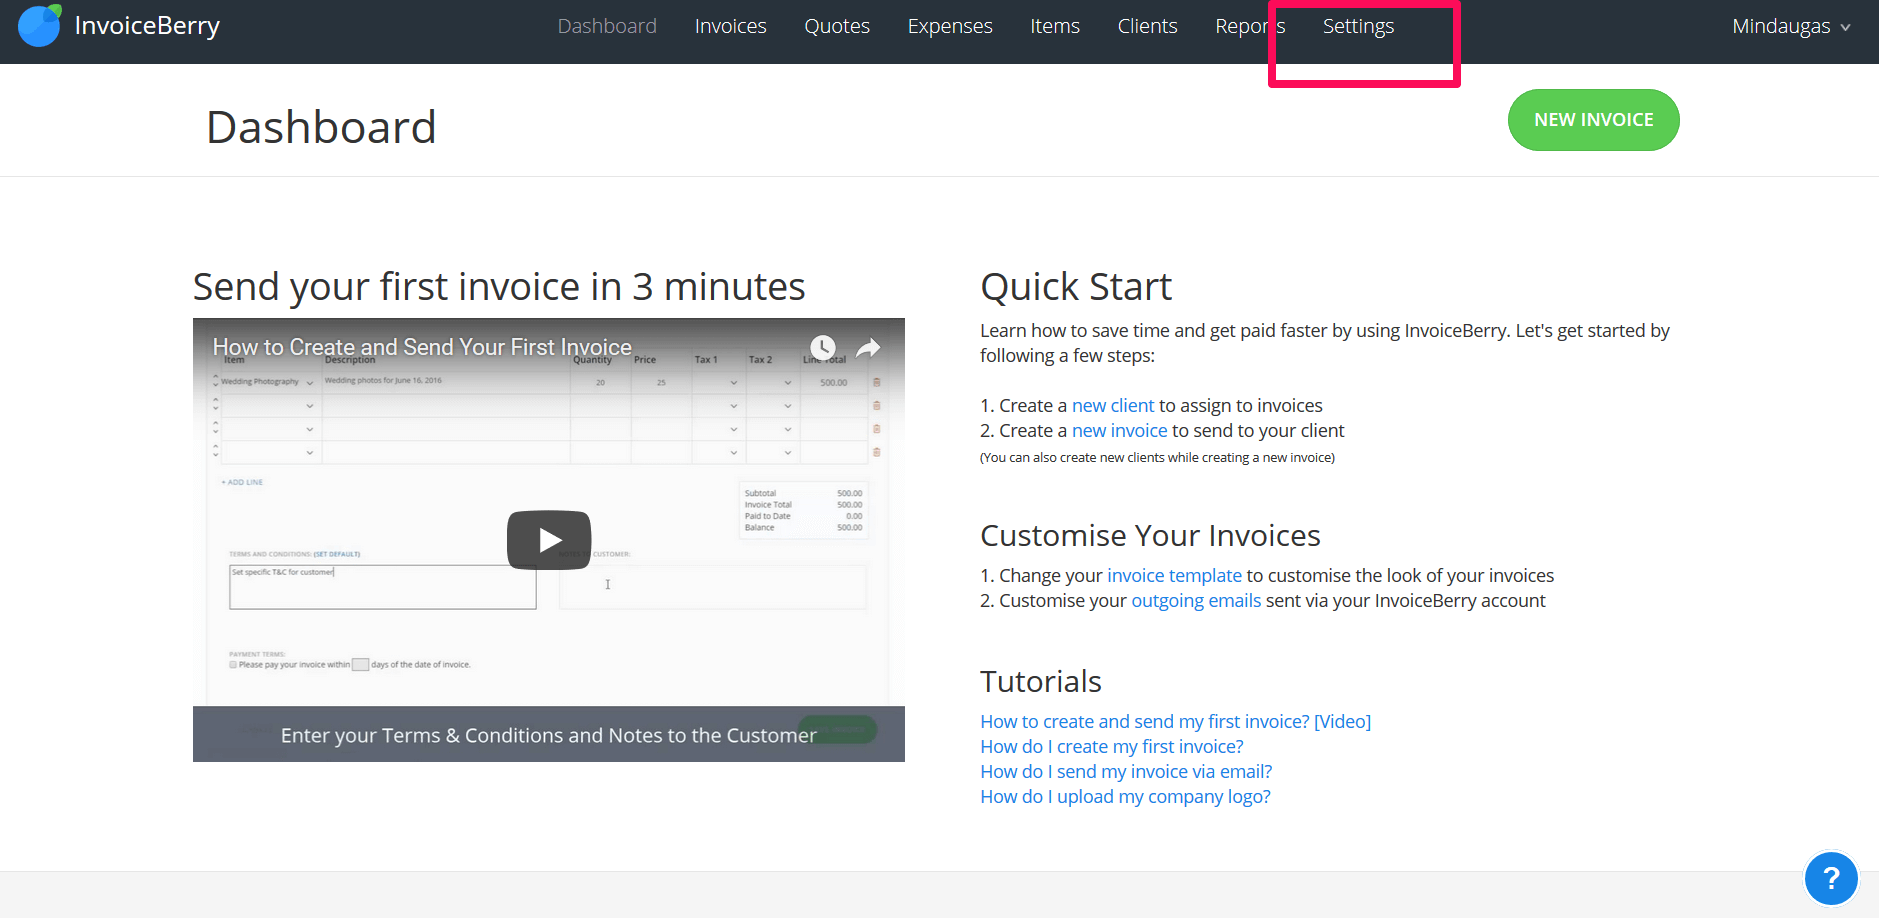Open the 'invoice template' link

tap(1174, 575)
